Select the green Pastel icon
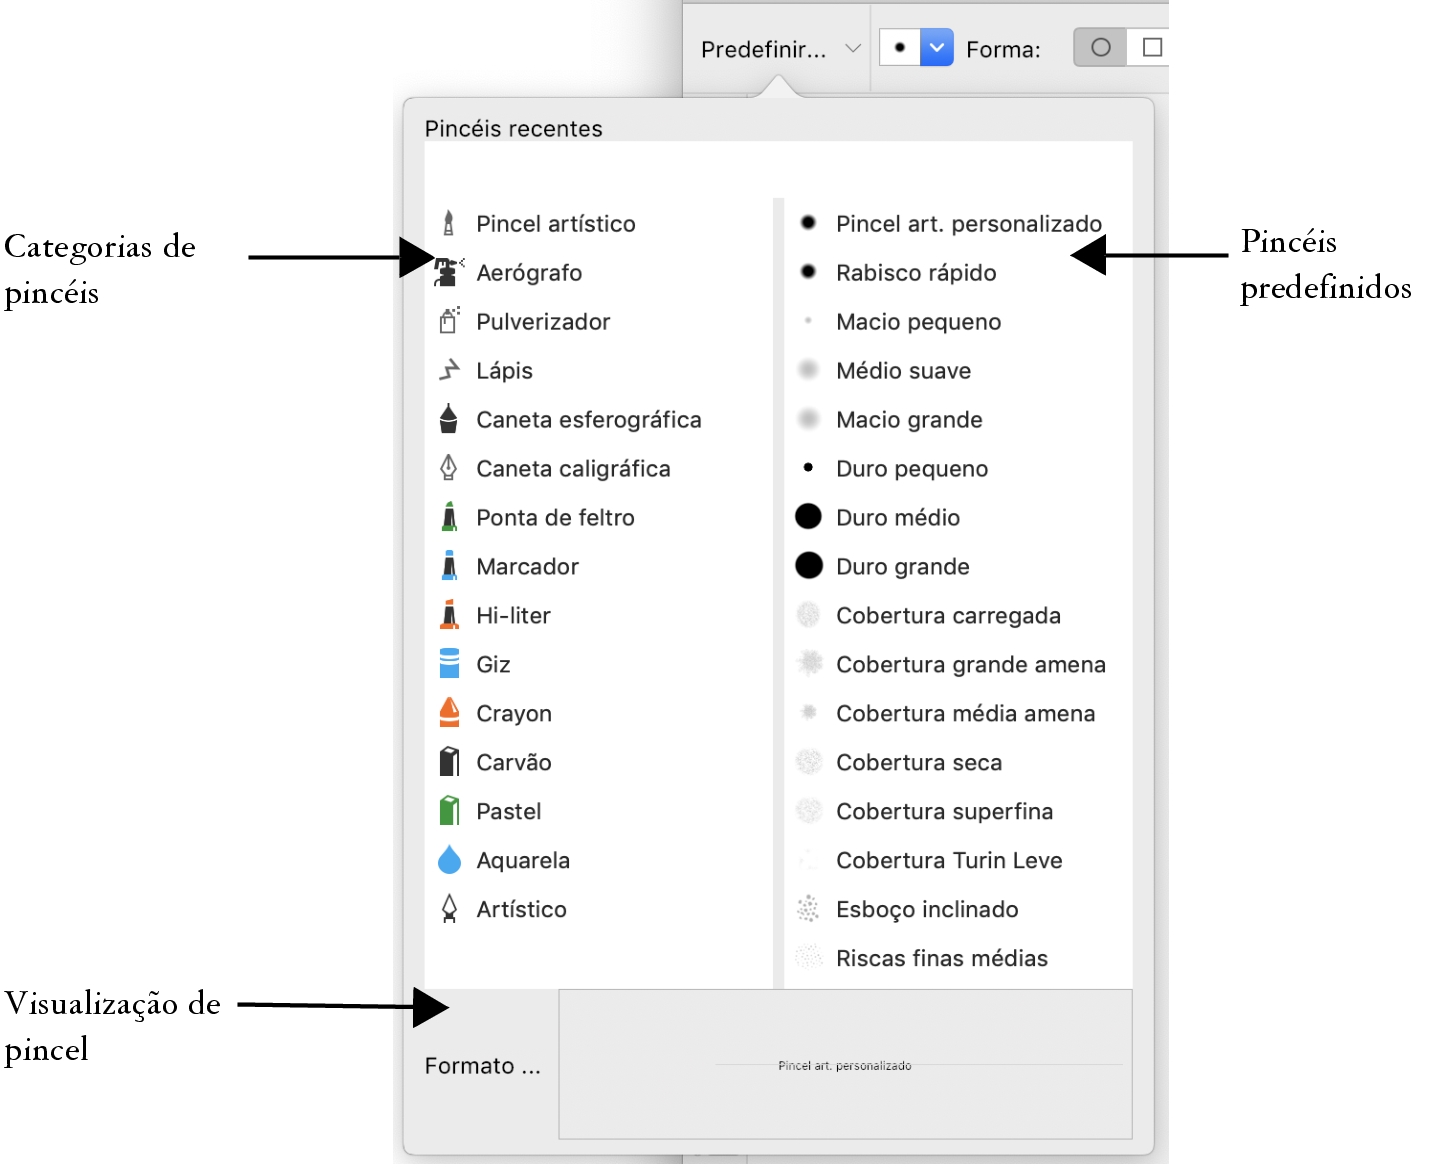1454x1169 pixels. pos(449,811)
